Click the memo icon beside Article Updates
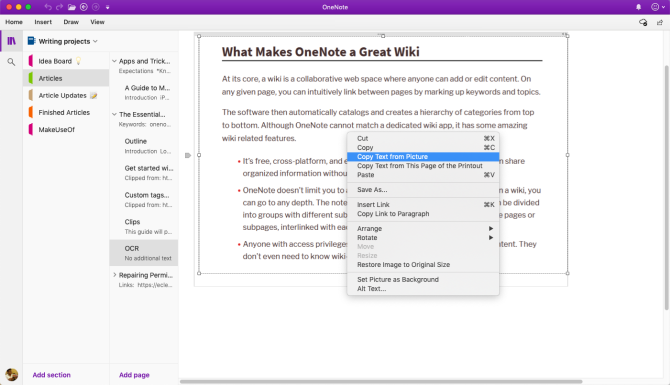The image size is (670, 385). point(94,95)
